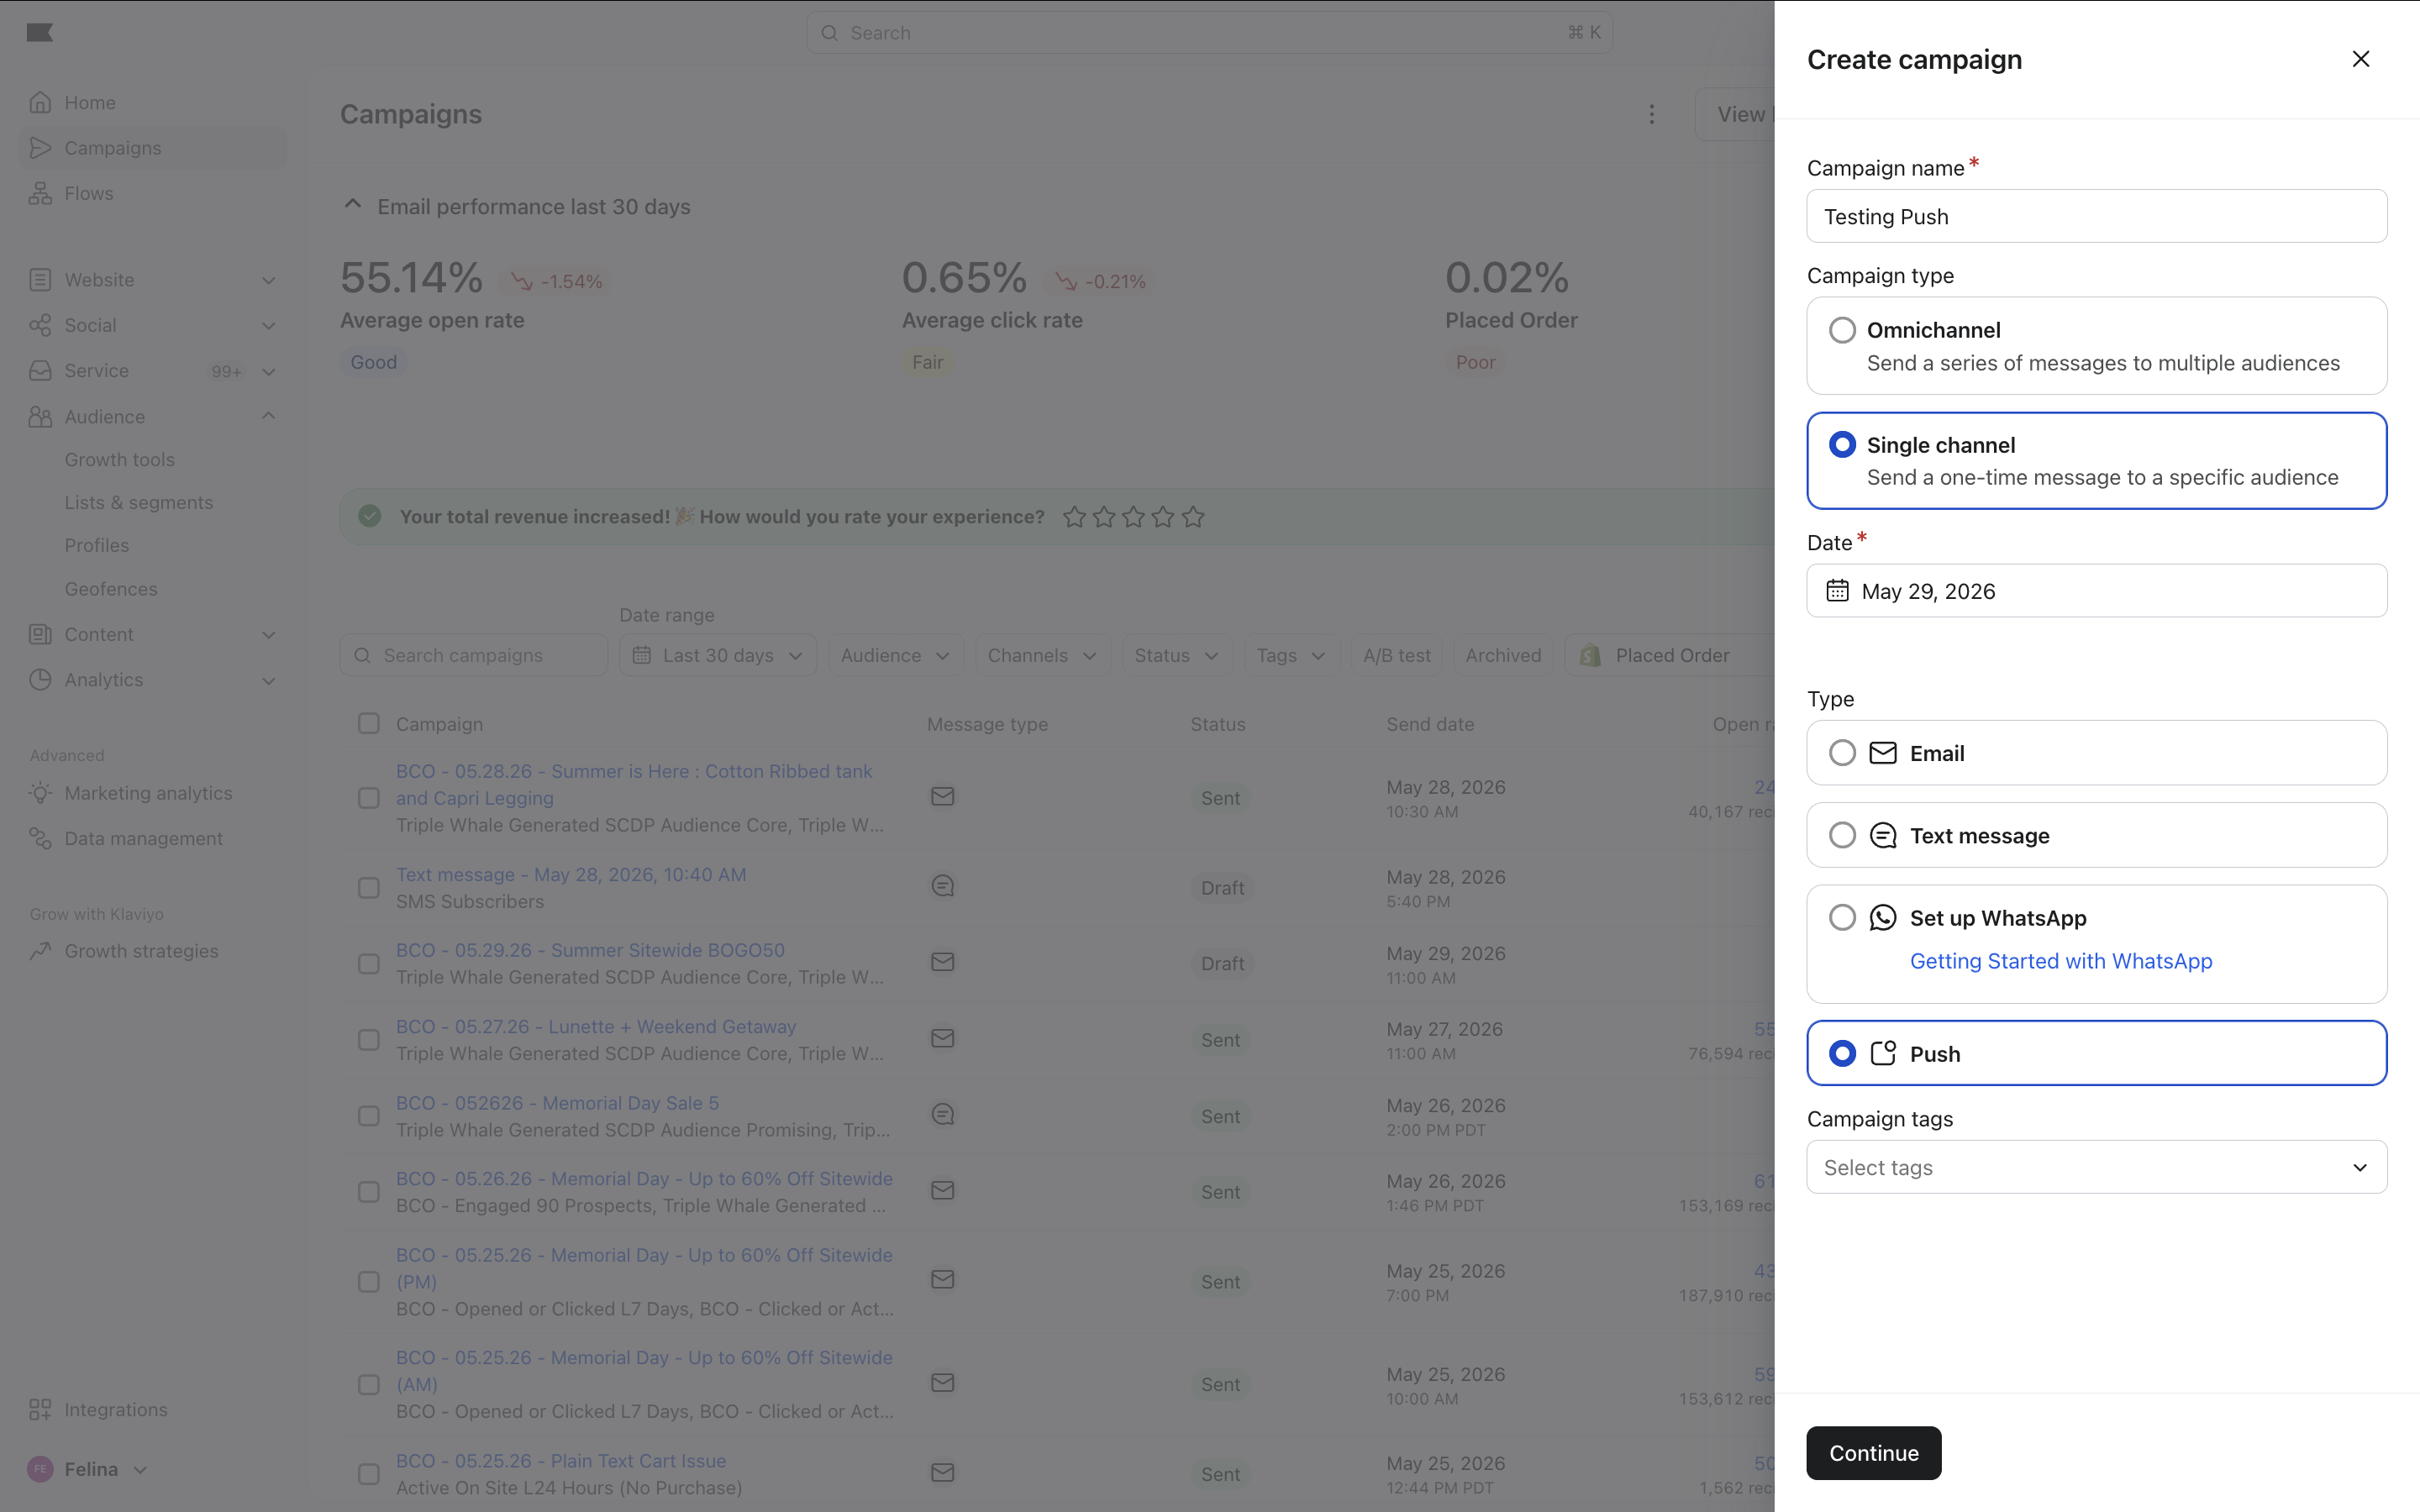The width and height of the screenshot is (2420, 1512).
Task: Rate experience with the first star
Action: tap(1074, 517)
